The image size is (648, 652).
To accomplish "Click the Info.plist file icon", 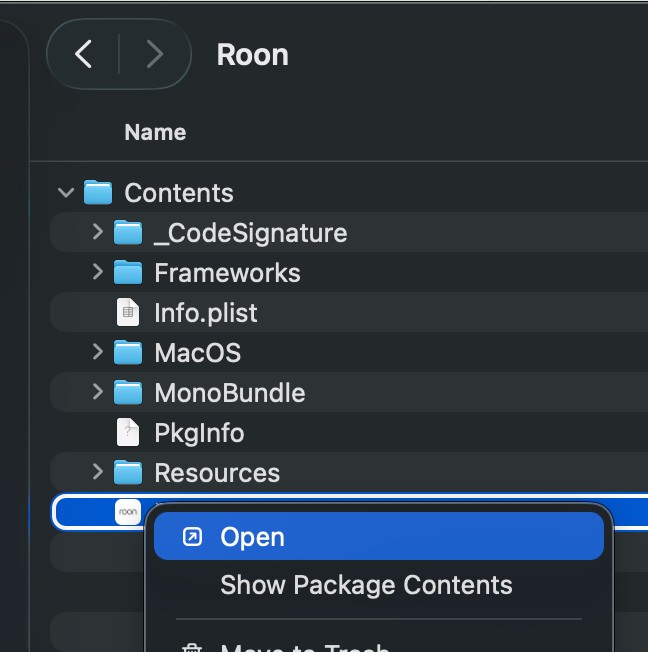I will tap(127, 313).
